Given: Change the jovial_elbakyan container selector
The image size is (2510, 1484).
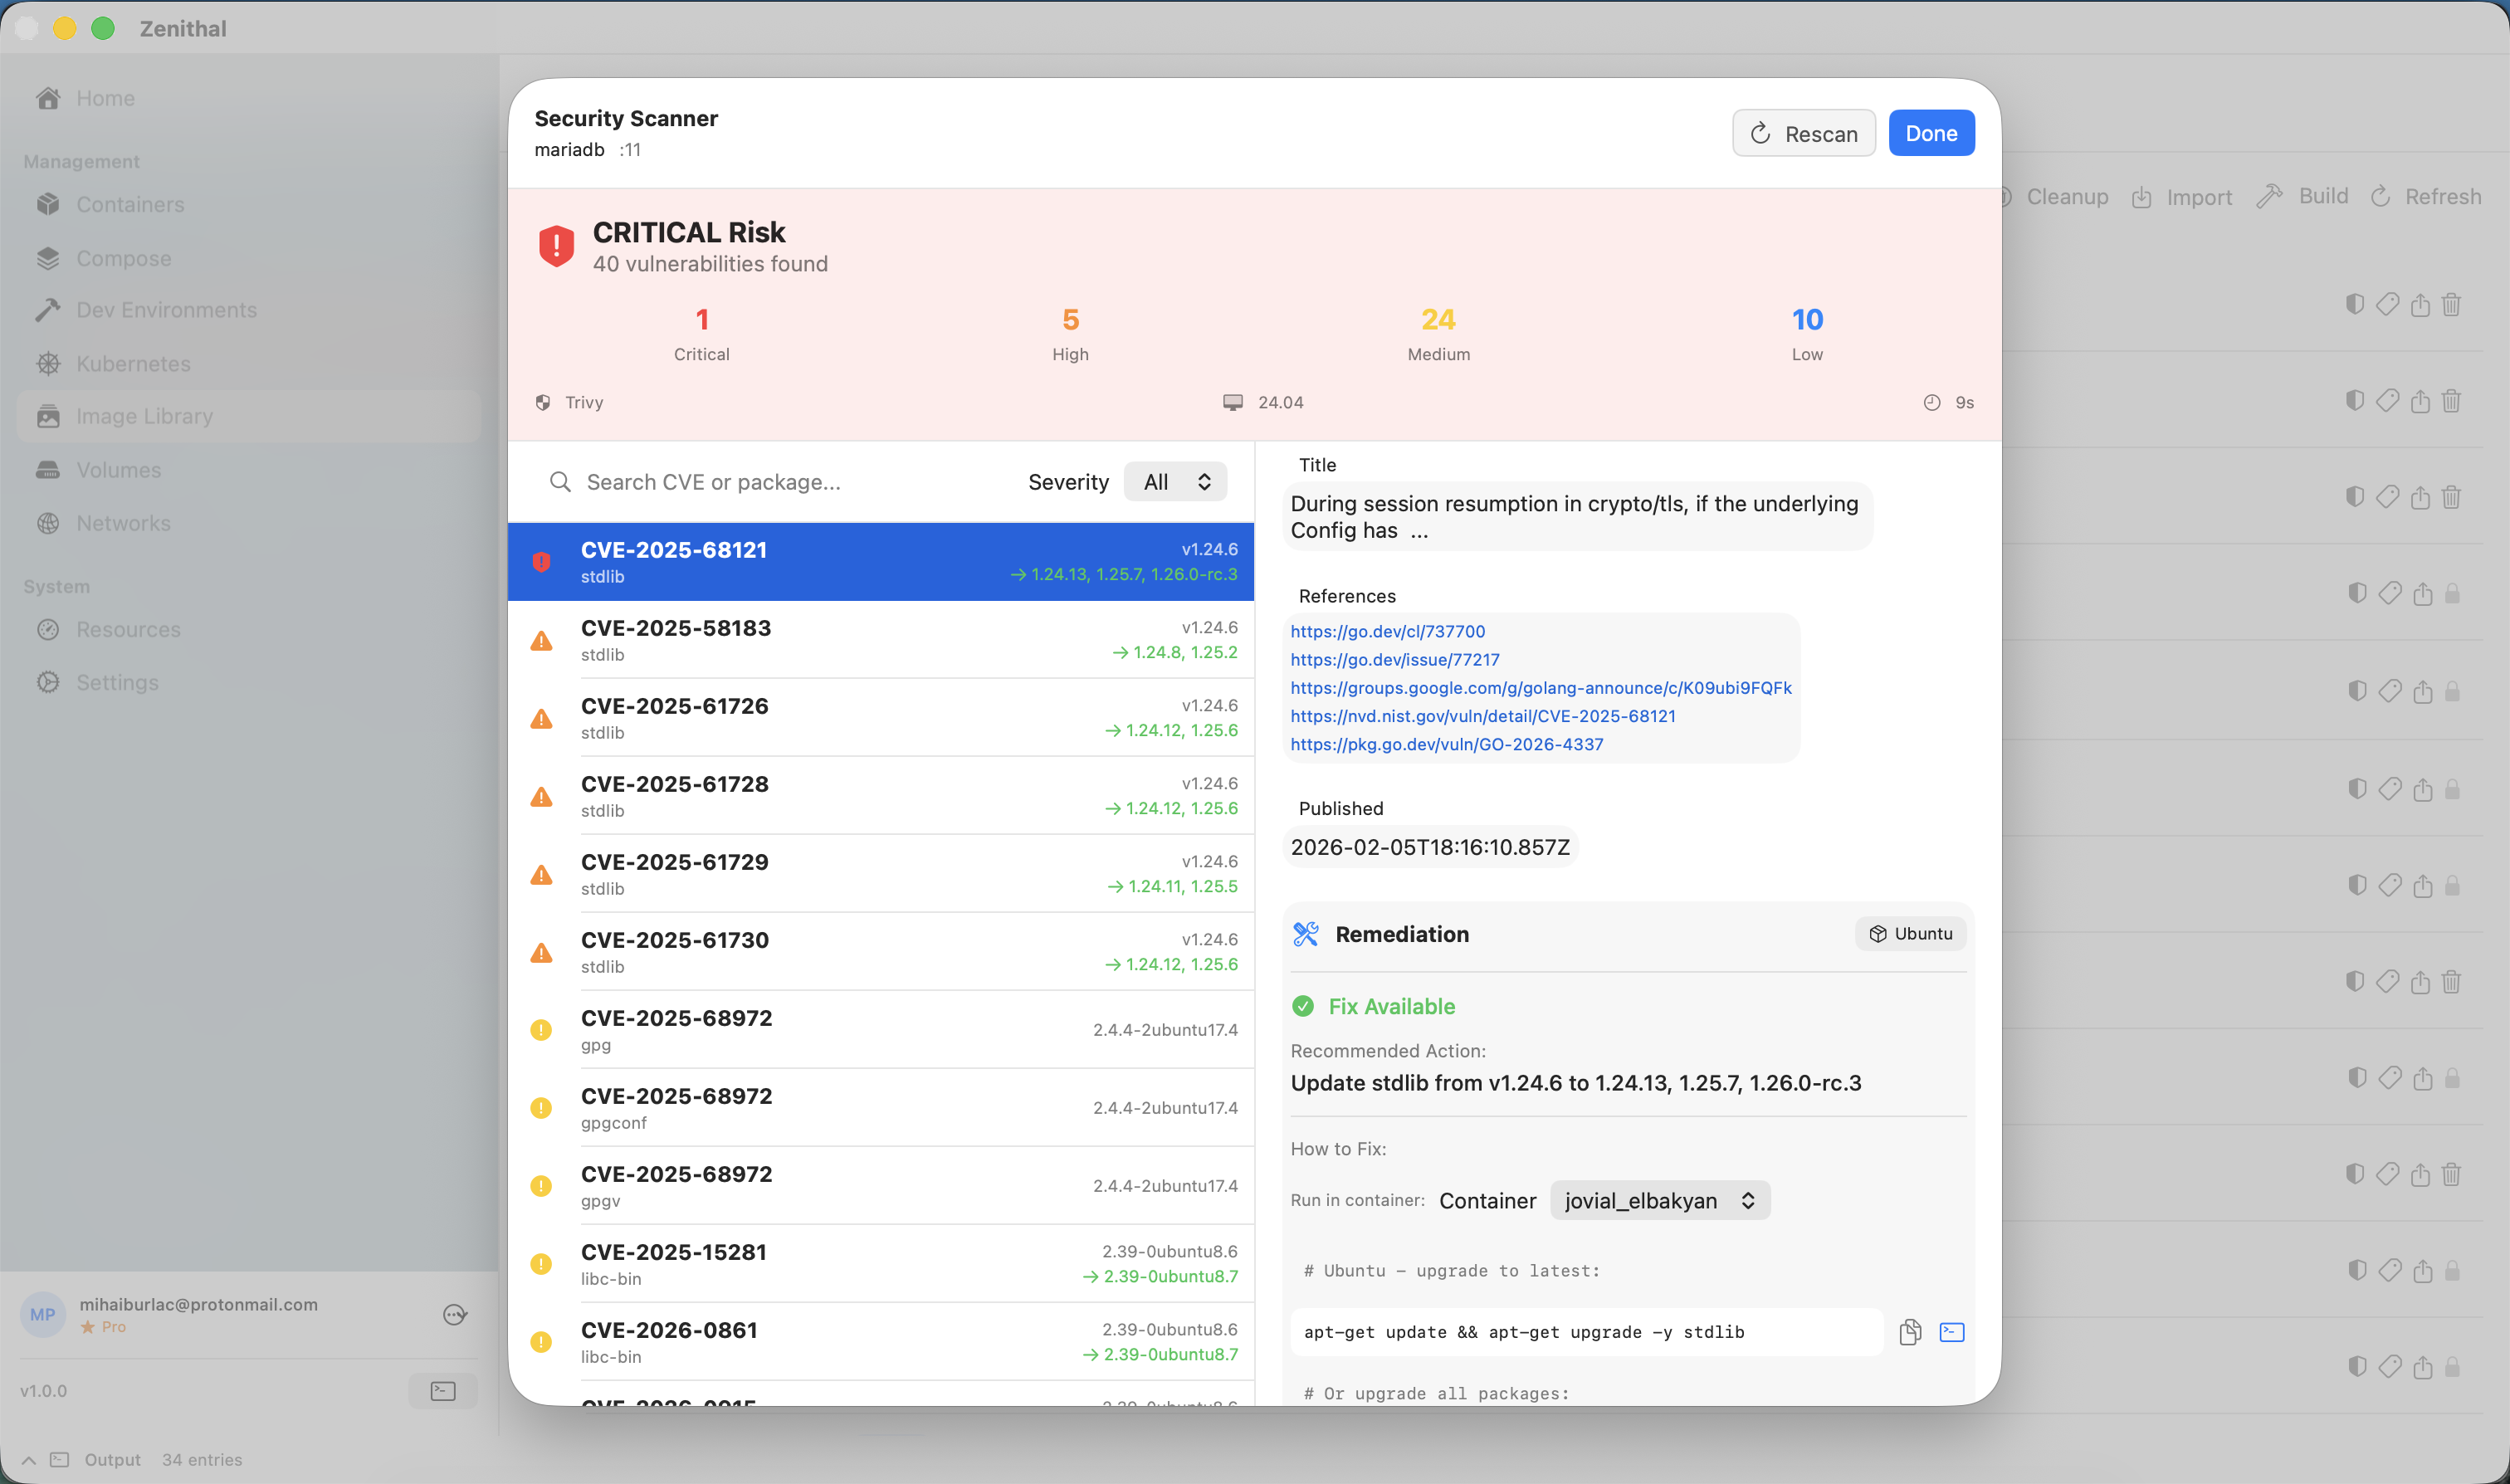Looking at the screenshot, I should click(1658, 1200).
